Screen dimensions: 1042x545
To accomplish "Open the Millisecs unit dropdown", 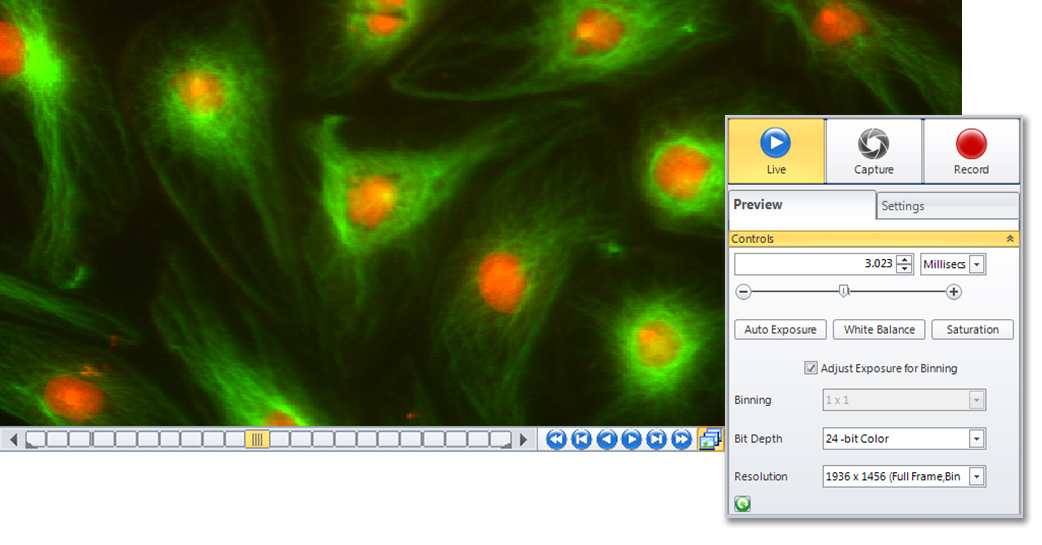I will pyautogui.click(x=976, y=264).
